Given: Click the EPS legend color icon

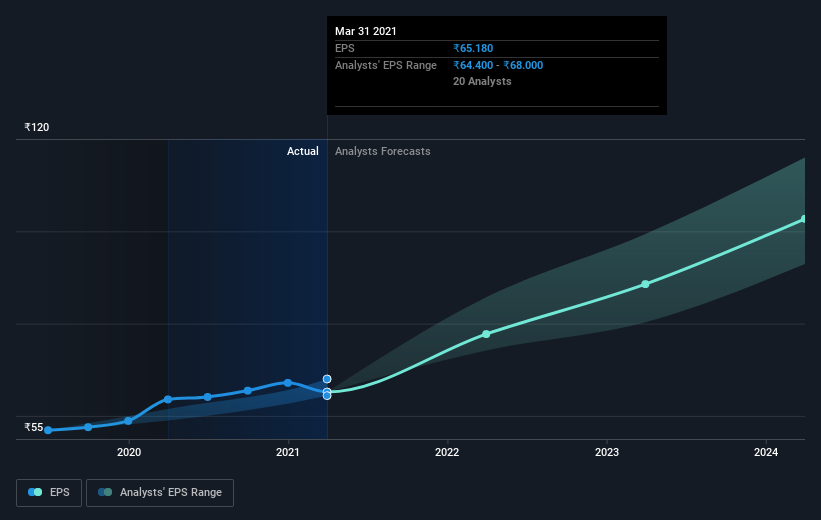Looking at the screenshot, I should point(35,492).
